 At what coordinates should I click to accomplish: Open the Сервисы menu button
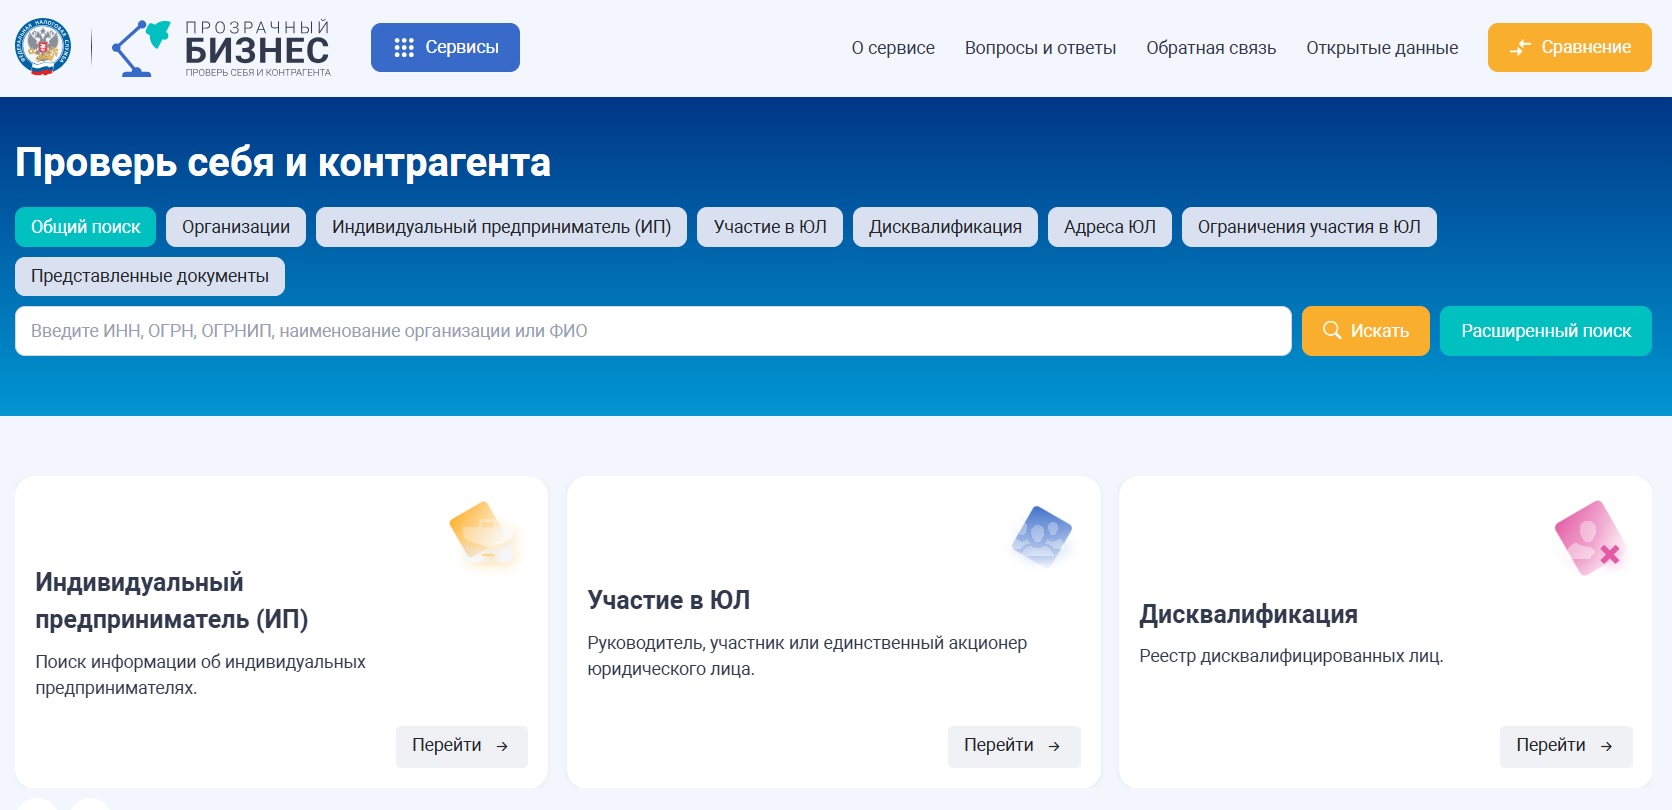[x=445, y=47]
